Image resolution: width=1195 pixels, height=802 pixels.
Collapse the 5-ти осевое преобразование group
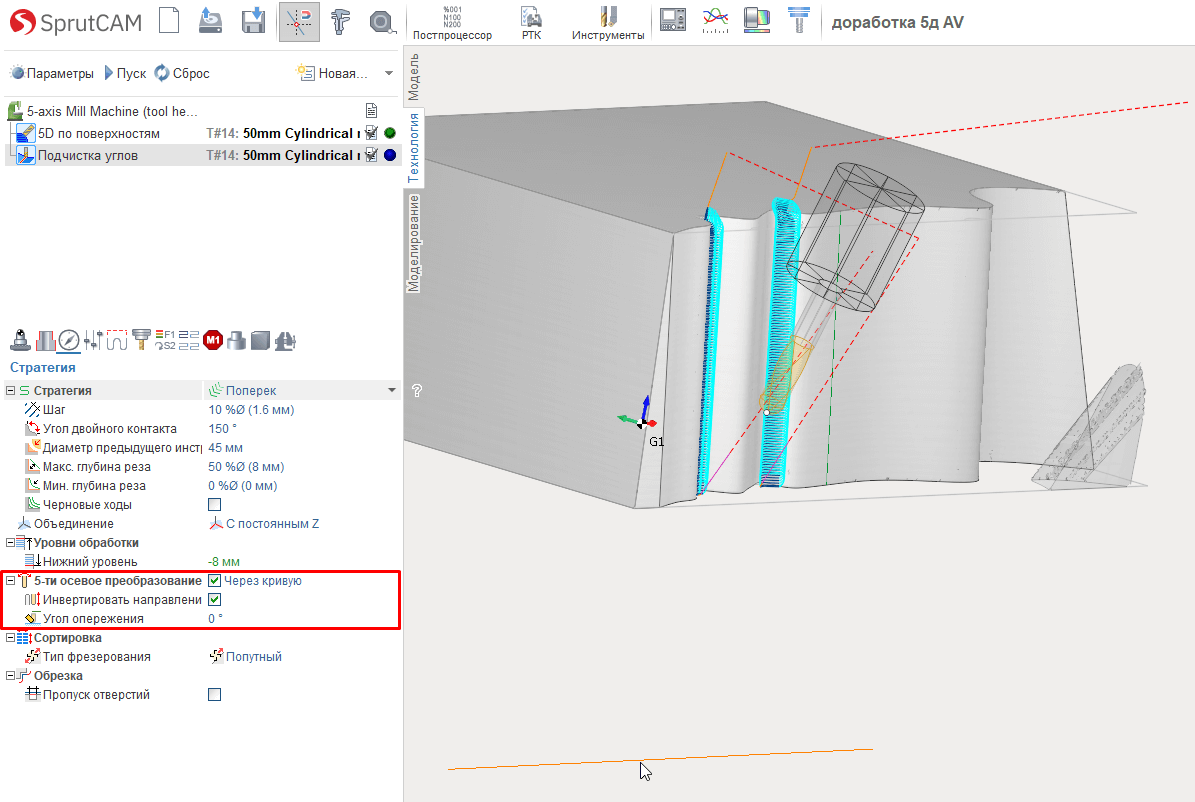11,581
